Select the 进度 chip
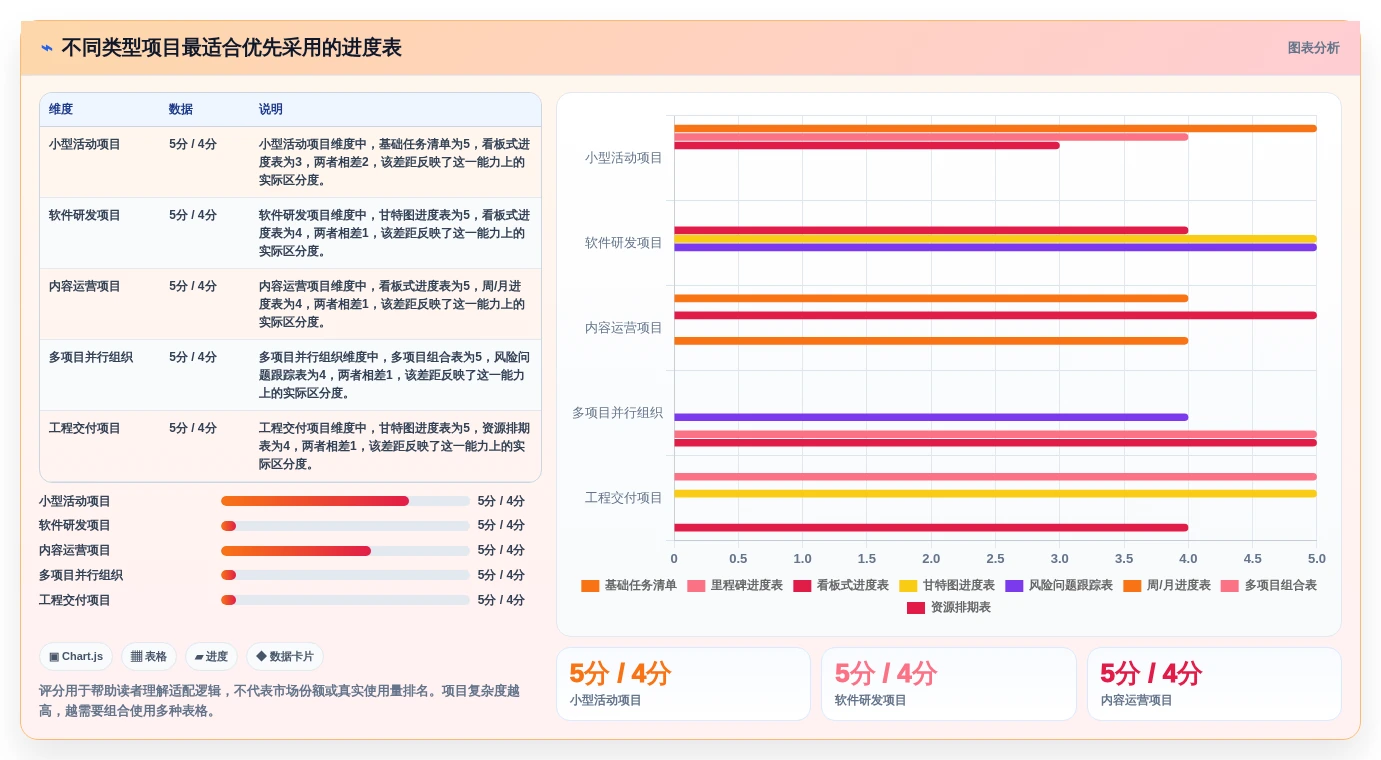This screenshot has width=1381, height=760. (x=211, y=657)
